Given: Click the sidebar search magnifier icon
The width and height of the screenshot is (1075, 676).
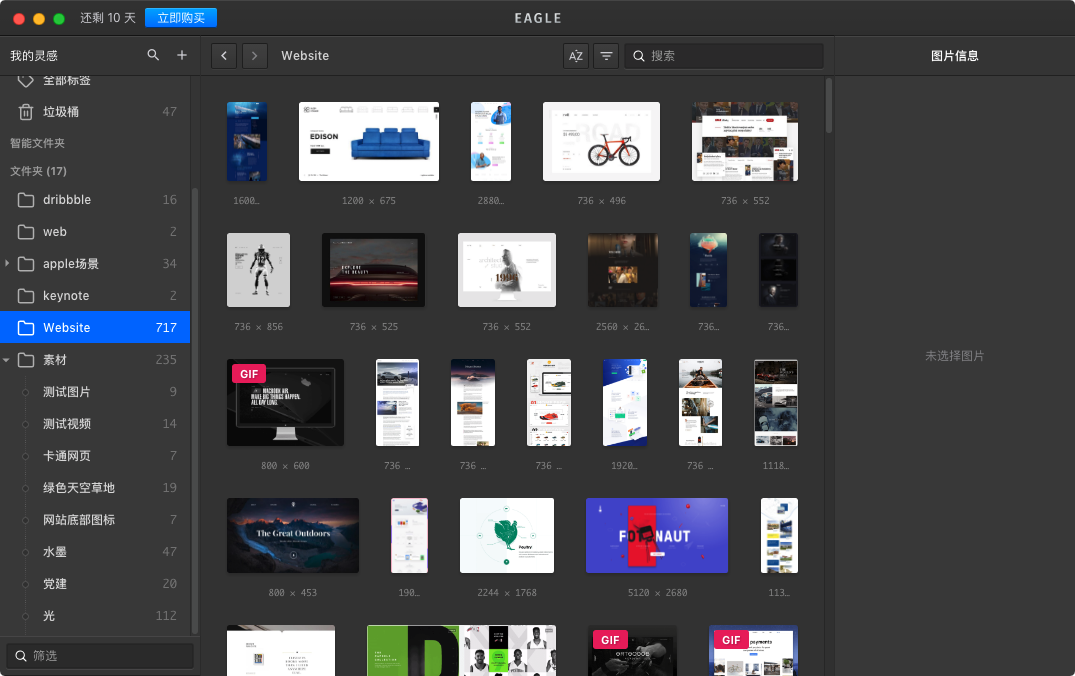Looking at the screenshot, I should click(153, 55).
